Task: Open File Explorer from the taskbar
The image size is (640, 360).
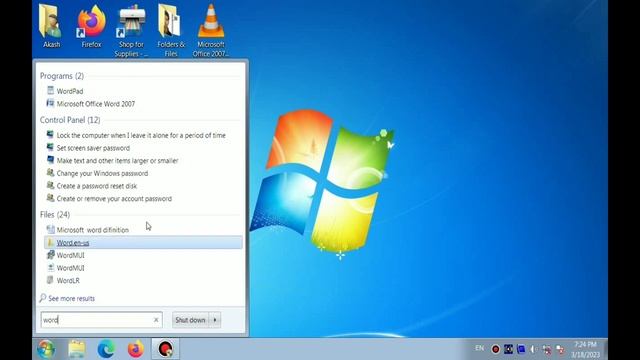Action: pos(76,349)
